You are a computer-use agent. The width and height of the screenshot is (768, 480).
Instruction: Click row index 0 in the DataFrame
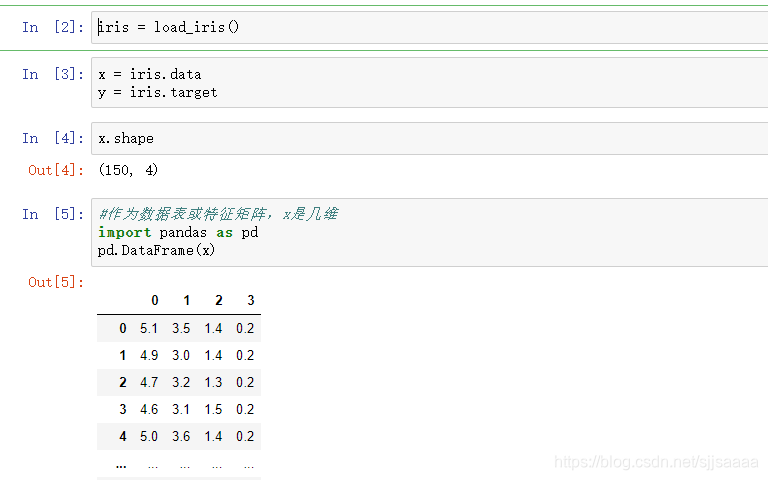pyautogui.click(x=123, y=329)
